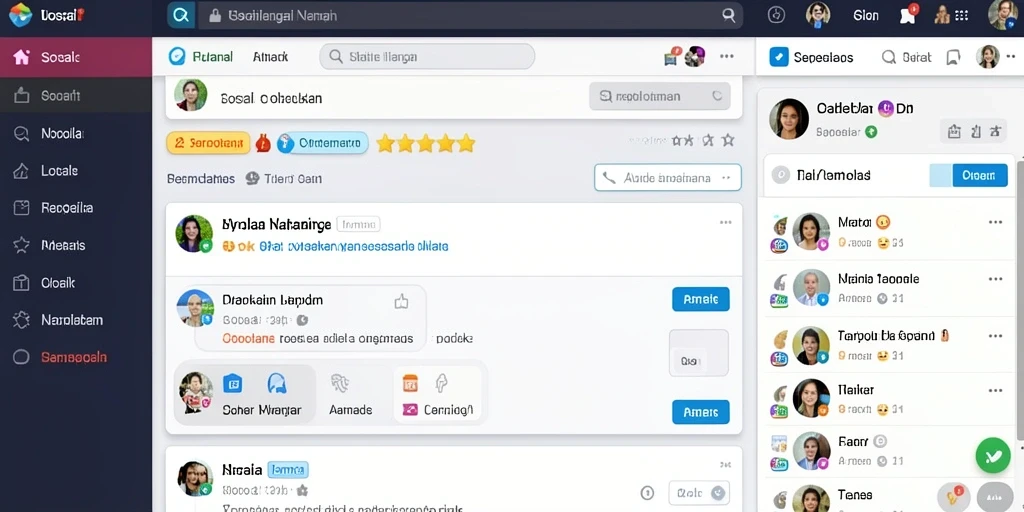The width and height of the screenshot is (1024, 512).
Task: Switch to the Atnack tab
Action: (x=270, y=57)
